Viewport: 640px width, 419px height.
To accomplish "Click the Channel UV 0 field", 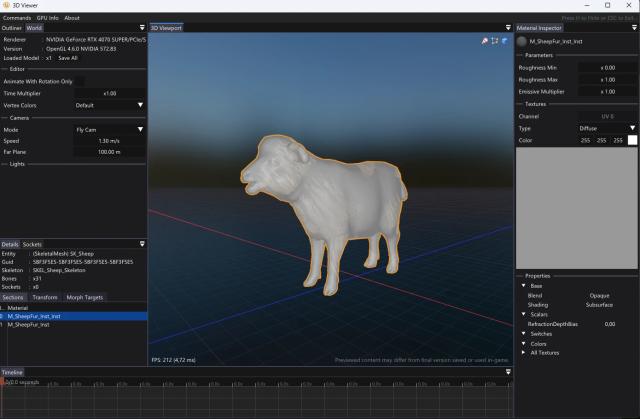I will pyautogui.click(x=607, y=116).
